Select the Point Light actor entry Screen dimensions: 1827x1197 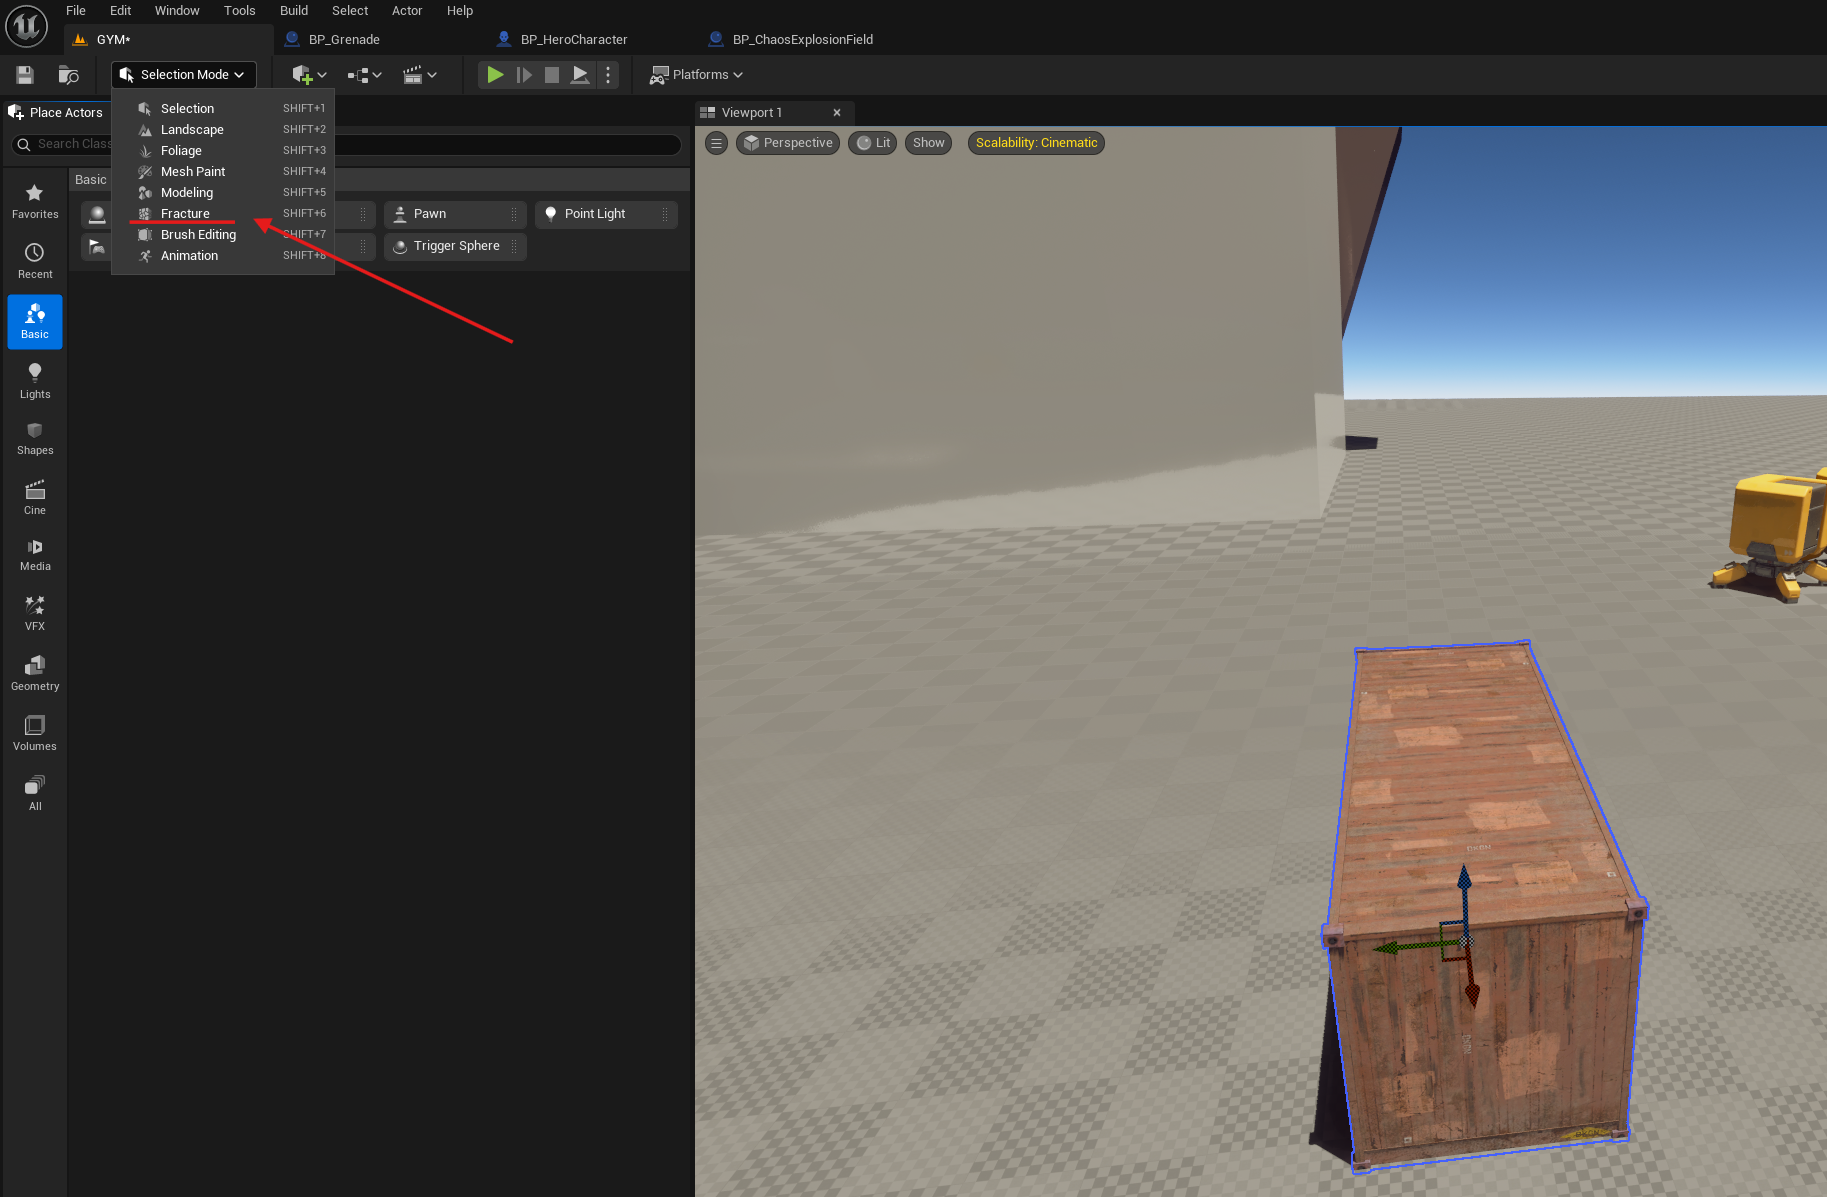click(x=606, y=214)
